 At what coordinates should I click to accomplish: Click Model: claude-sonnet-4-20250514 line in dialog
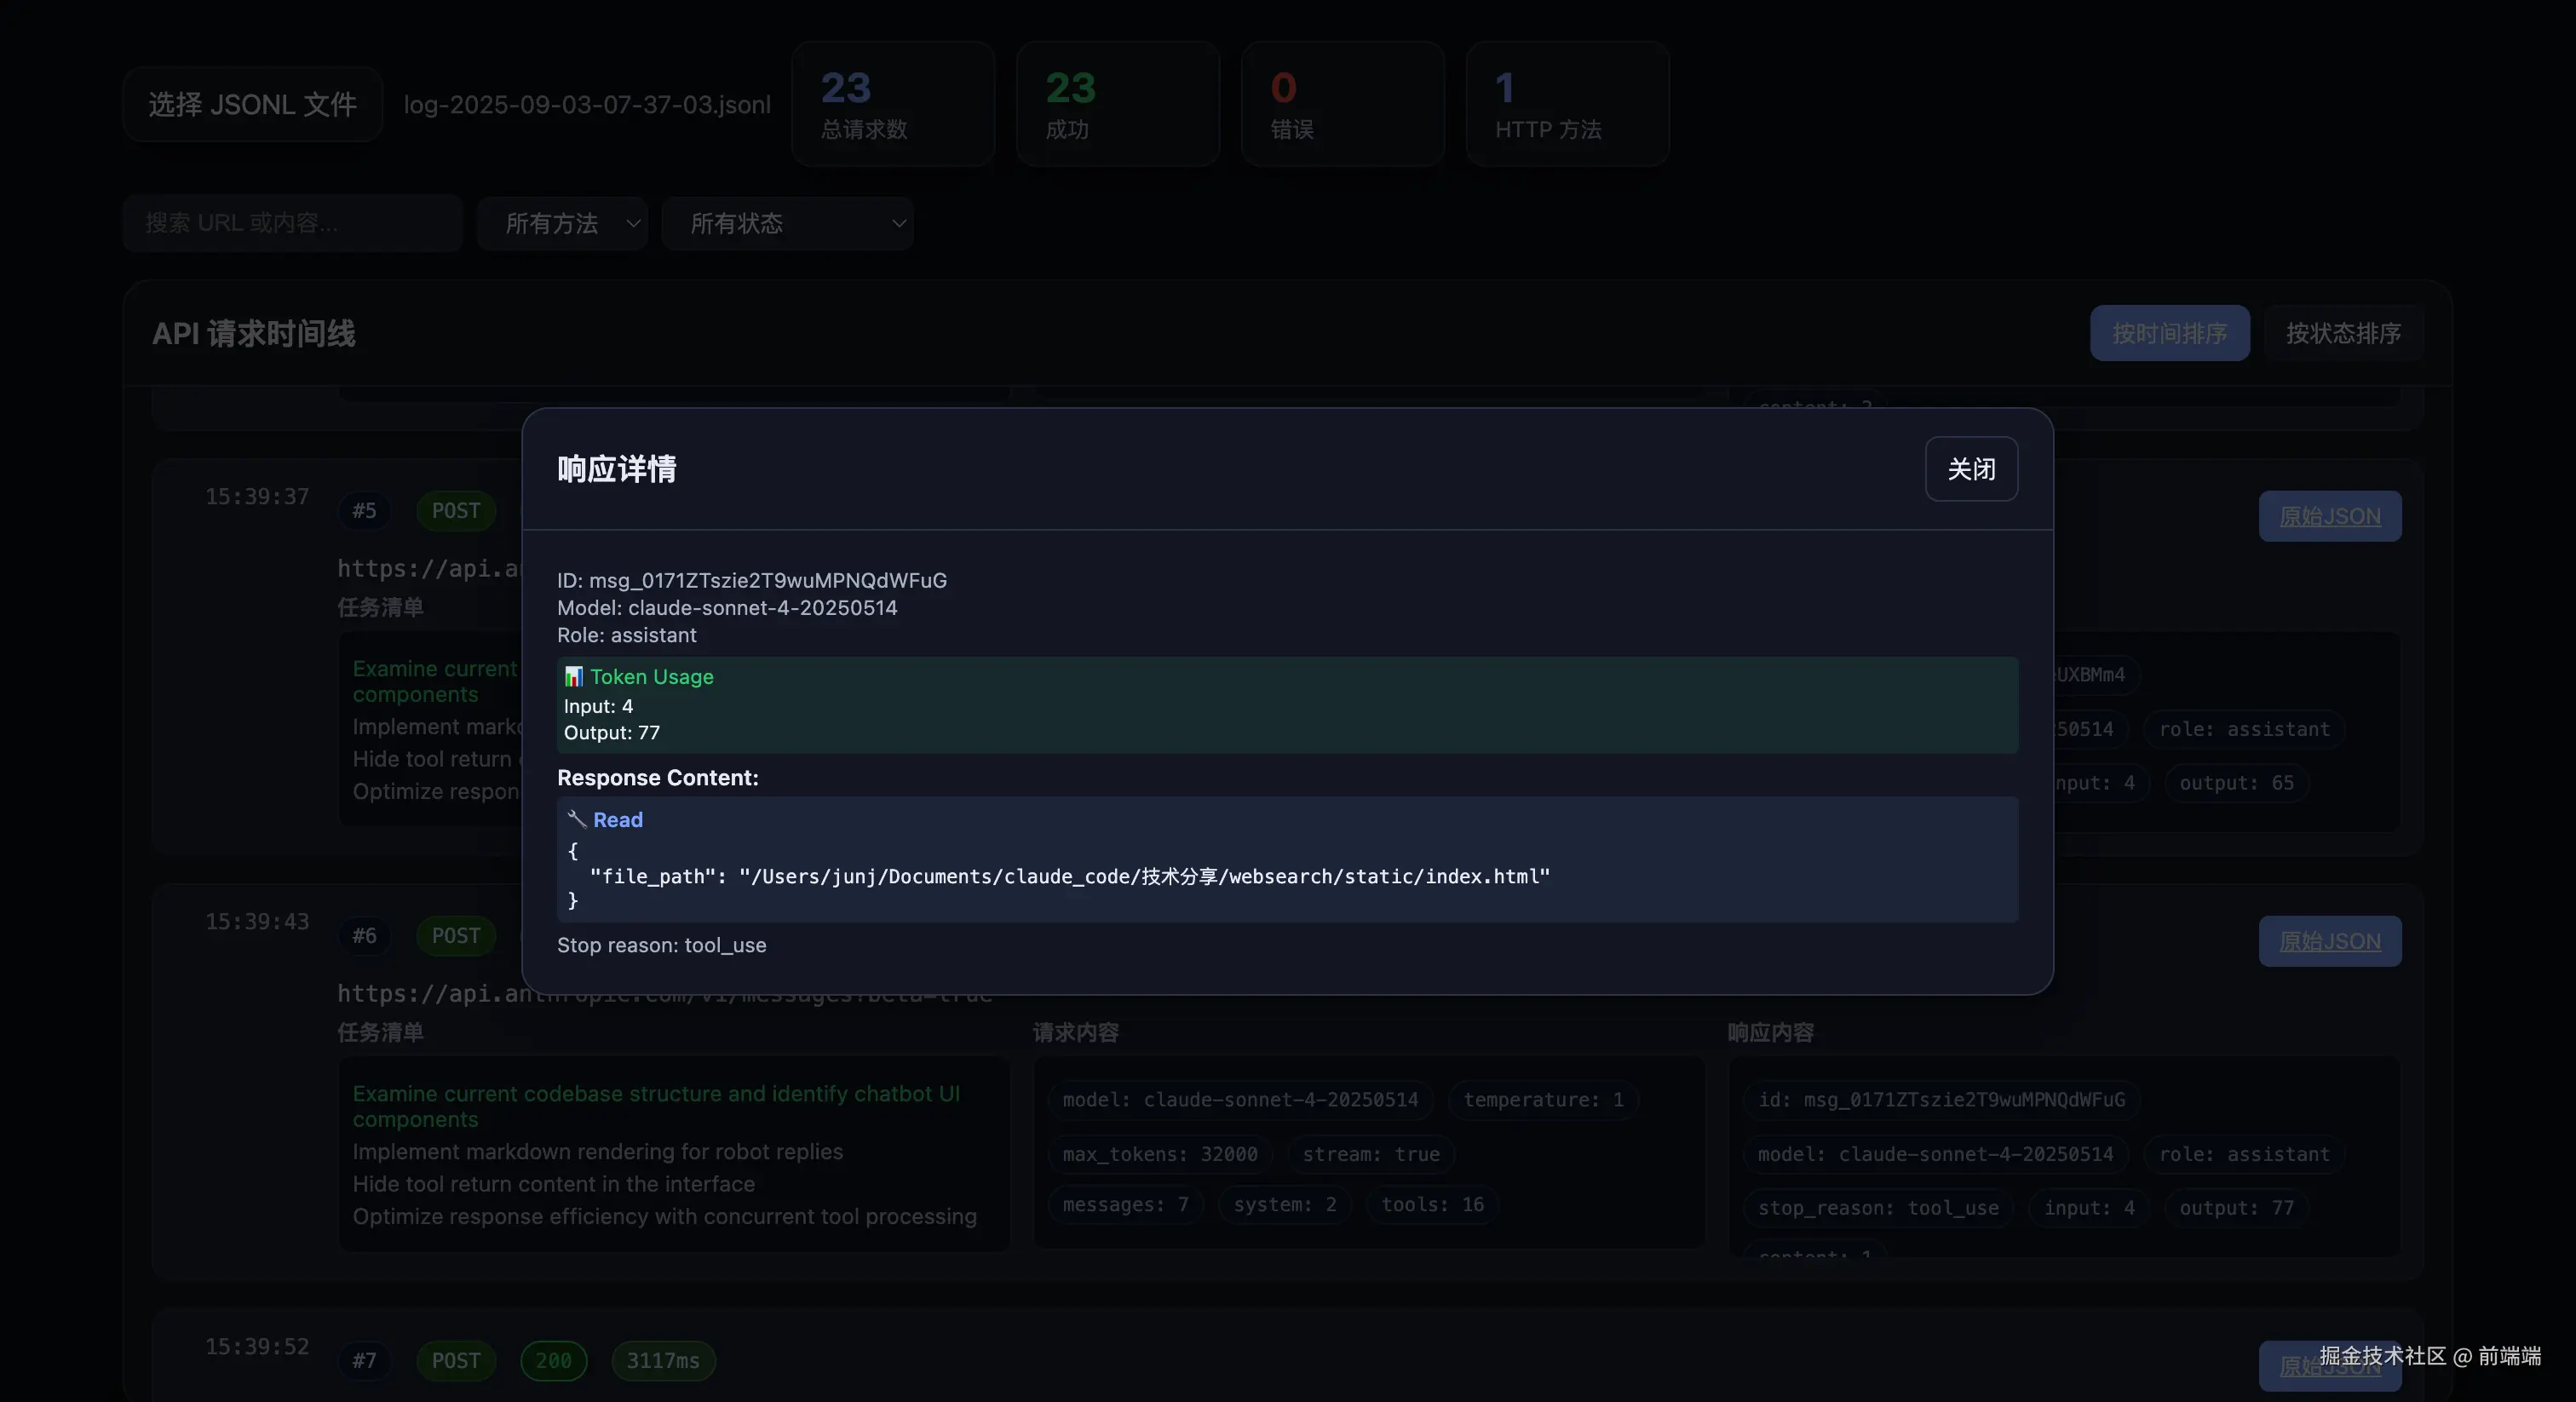coord(727,608)
